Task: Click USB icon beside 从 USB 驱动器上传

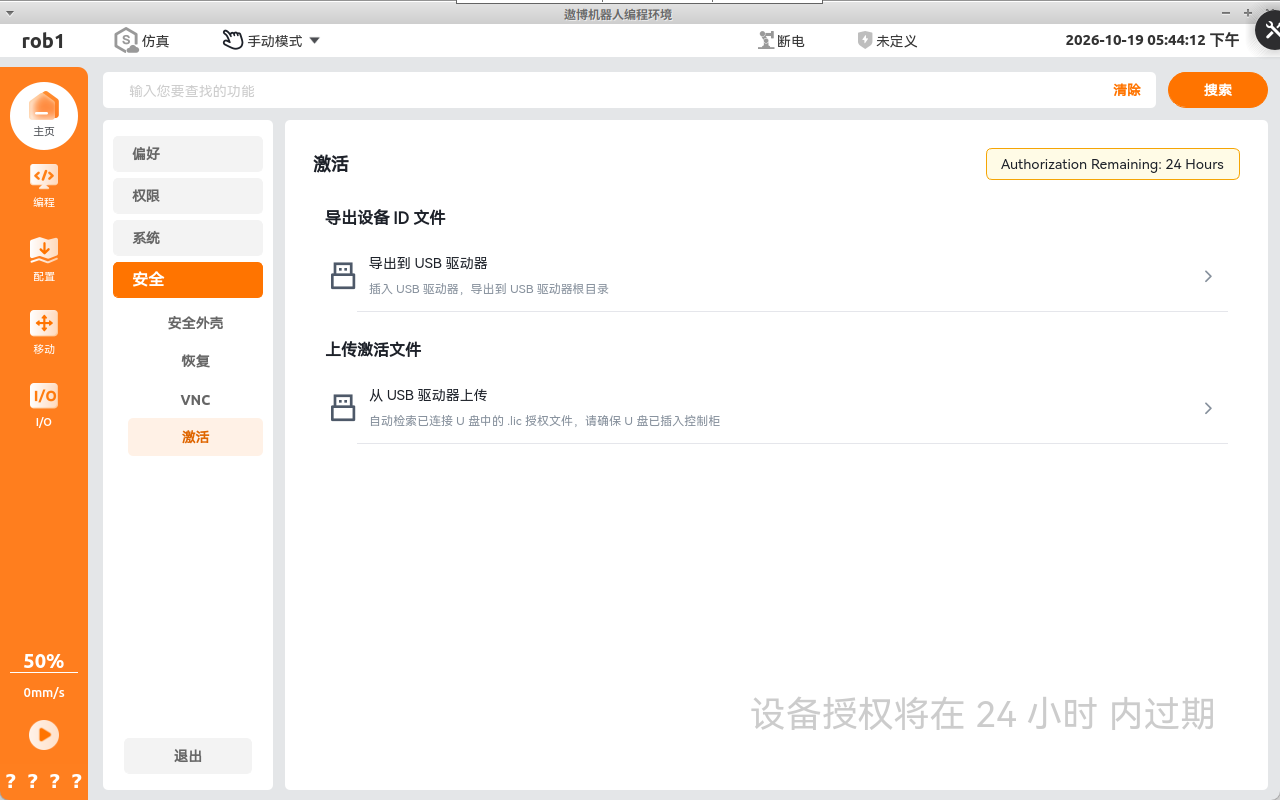Action: pyautogui.click(x=343, y=408)
